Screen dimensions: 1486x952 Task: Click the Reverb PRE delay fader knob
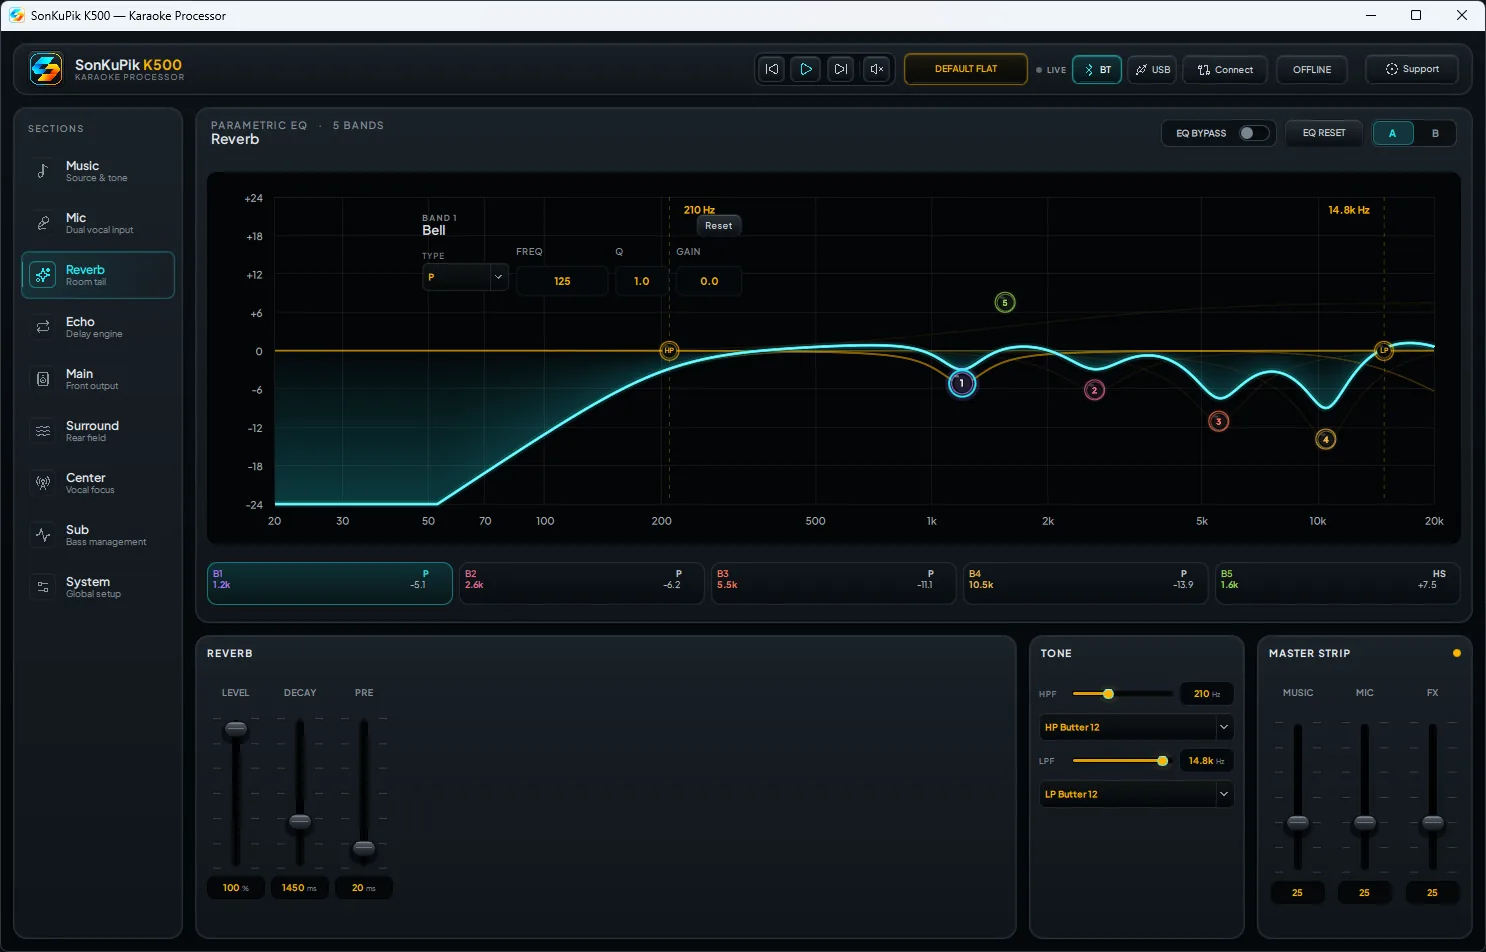click(x=364, y=848)
